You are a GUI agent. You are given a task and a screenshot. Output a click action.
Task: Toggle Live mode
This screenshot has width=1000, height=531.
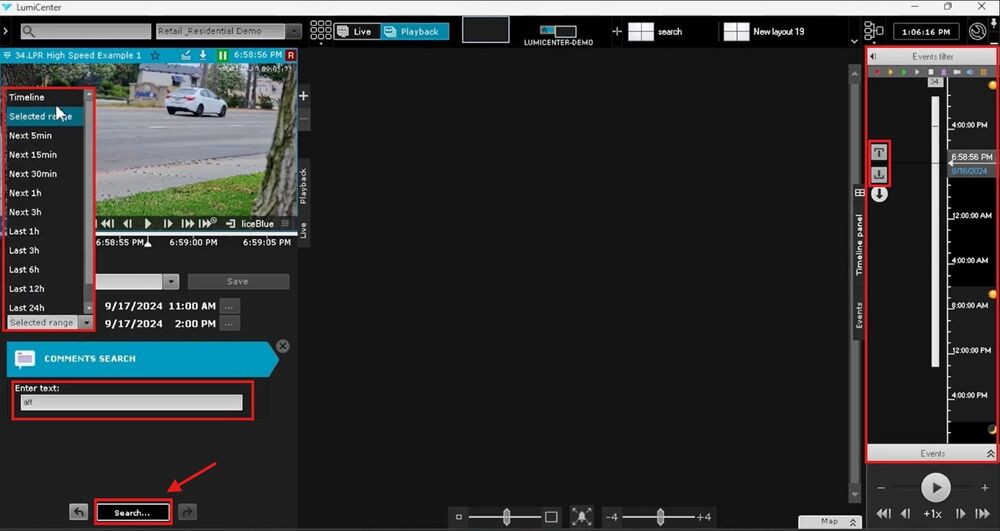coord(353,32)
